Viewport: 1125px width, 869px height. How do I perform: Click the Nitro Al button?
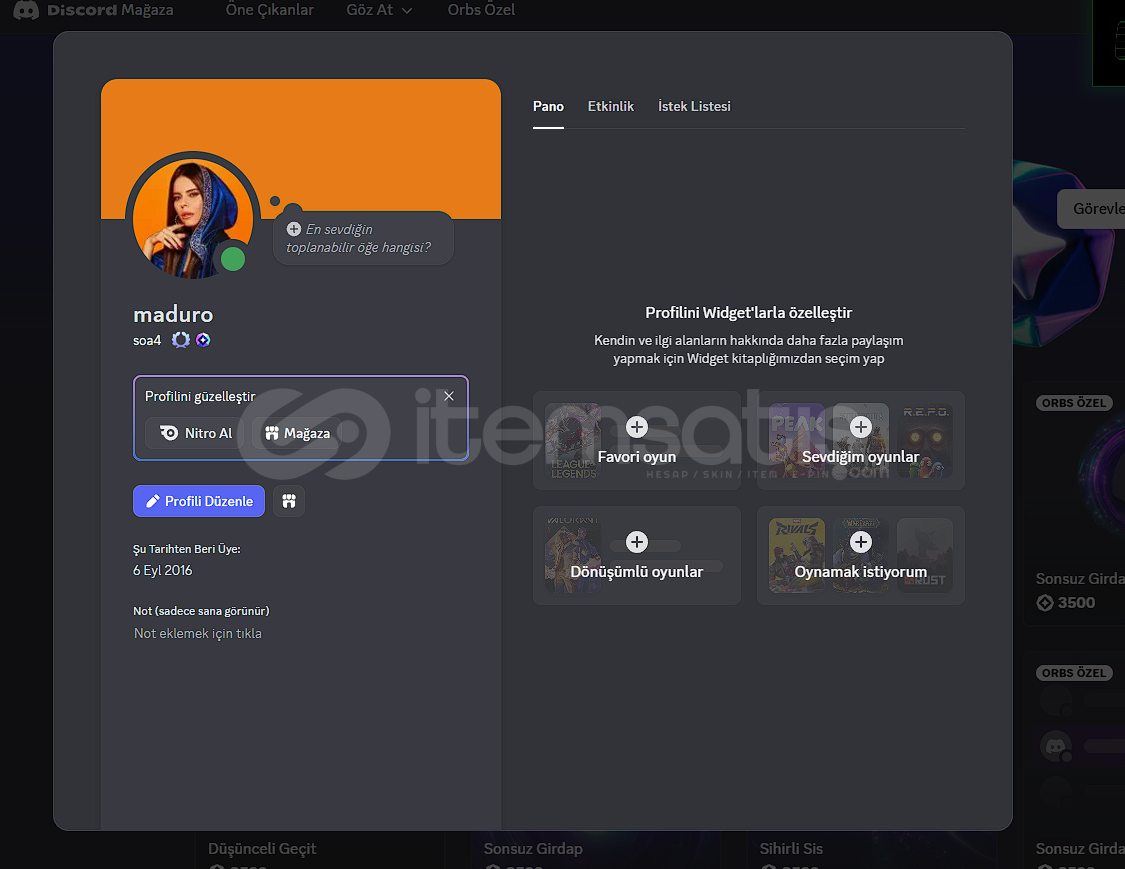[194, 433]
